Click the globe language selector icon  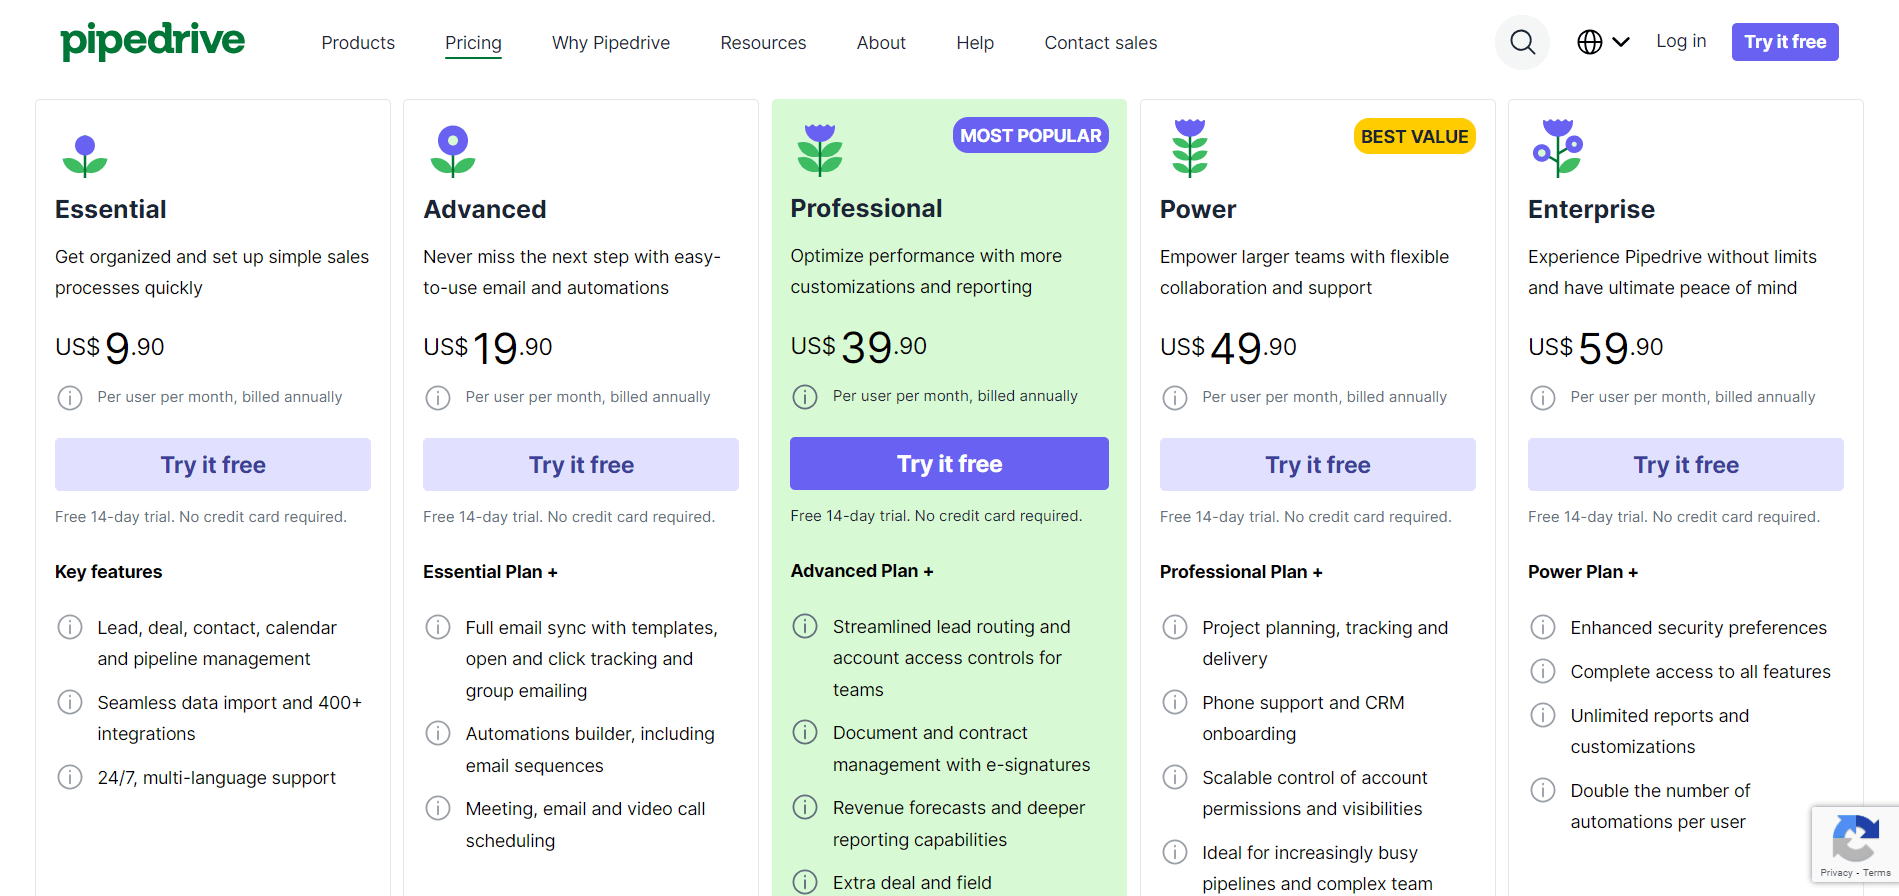click(1588, 42)
